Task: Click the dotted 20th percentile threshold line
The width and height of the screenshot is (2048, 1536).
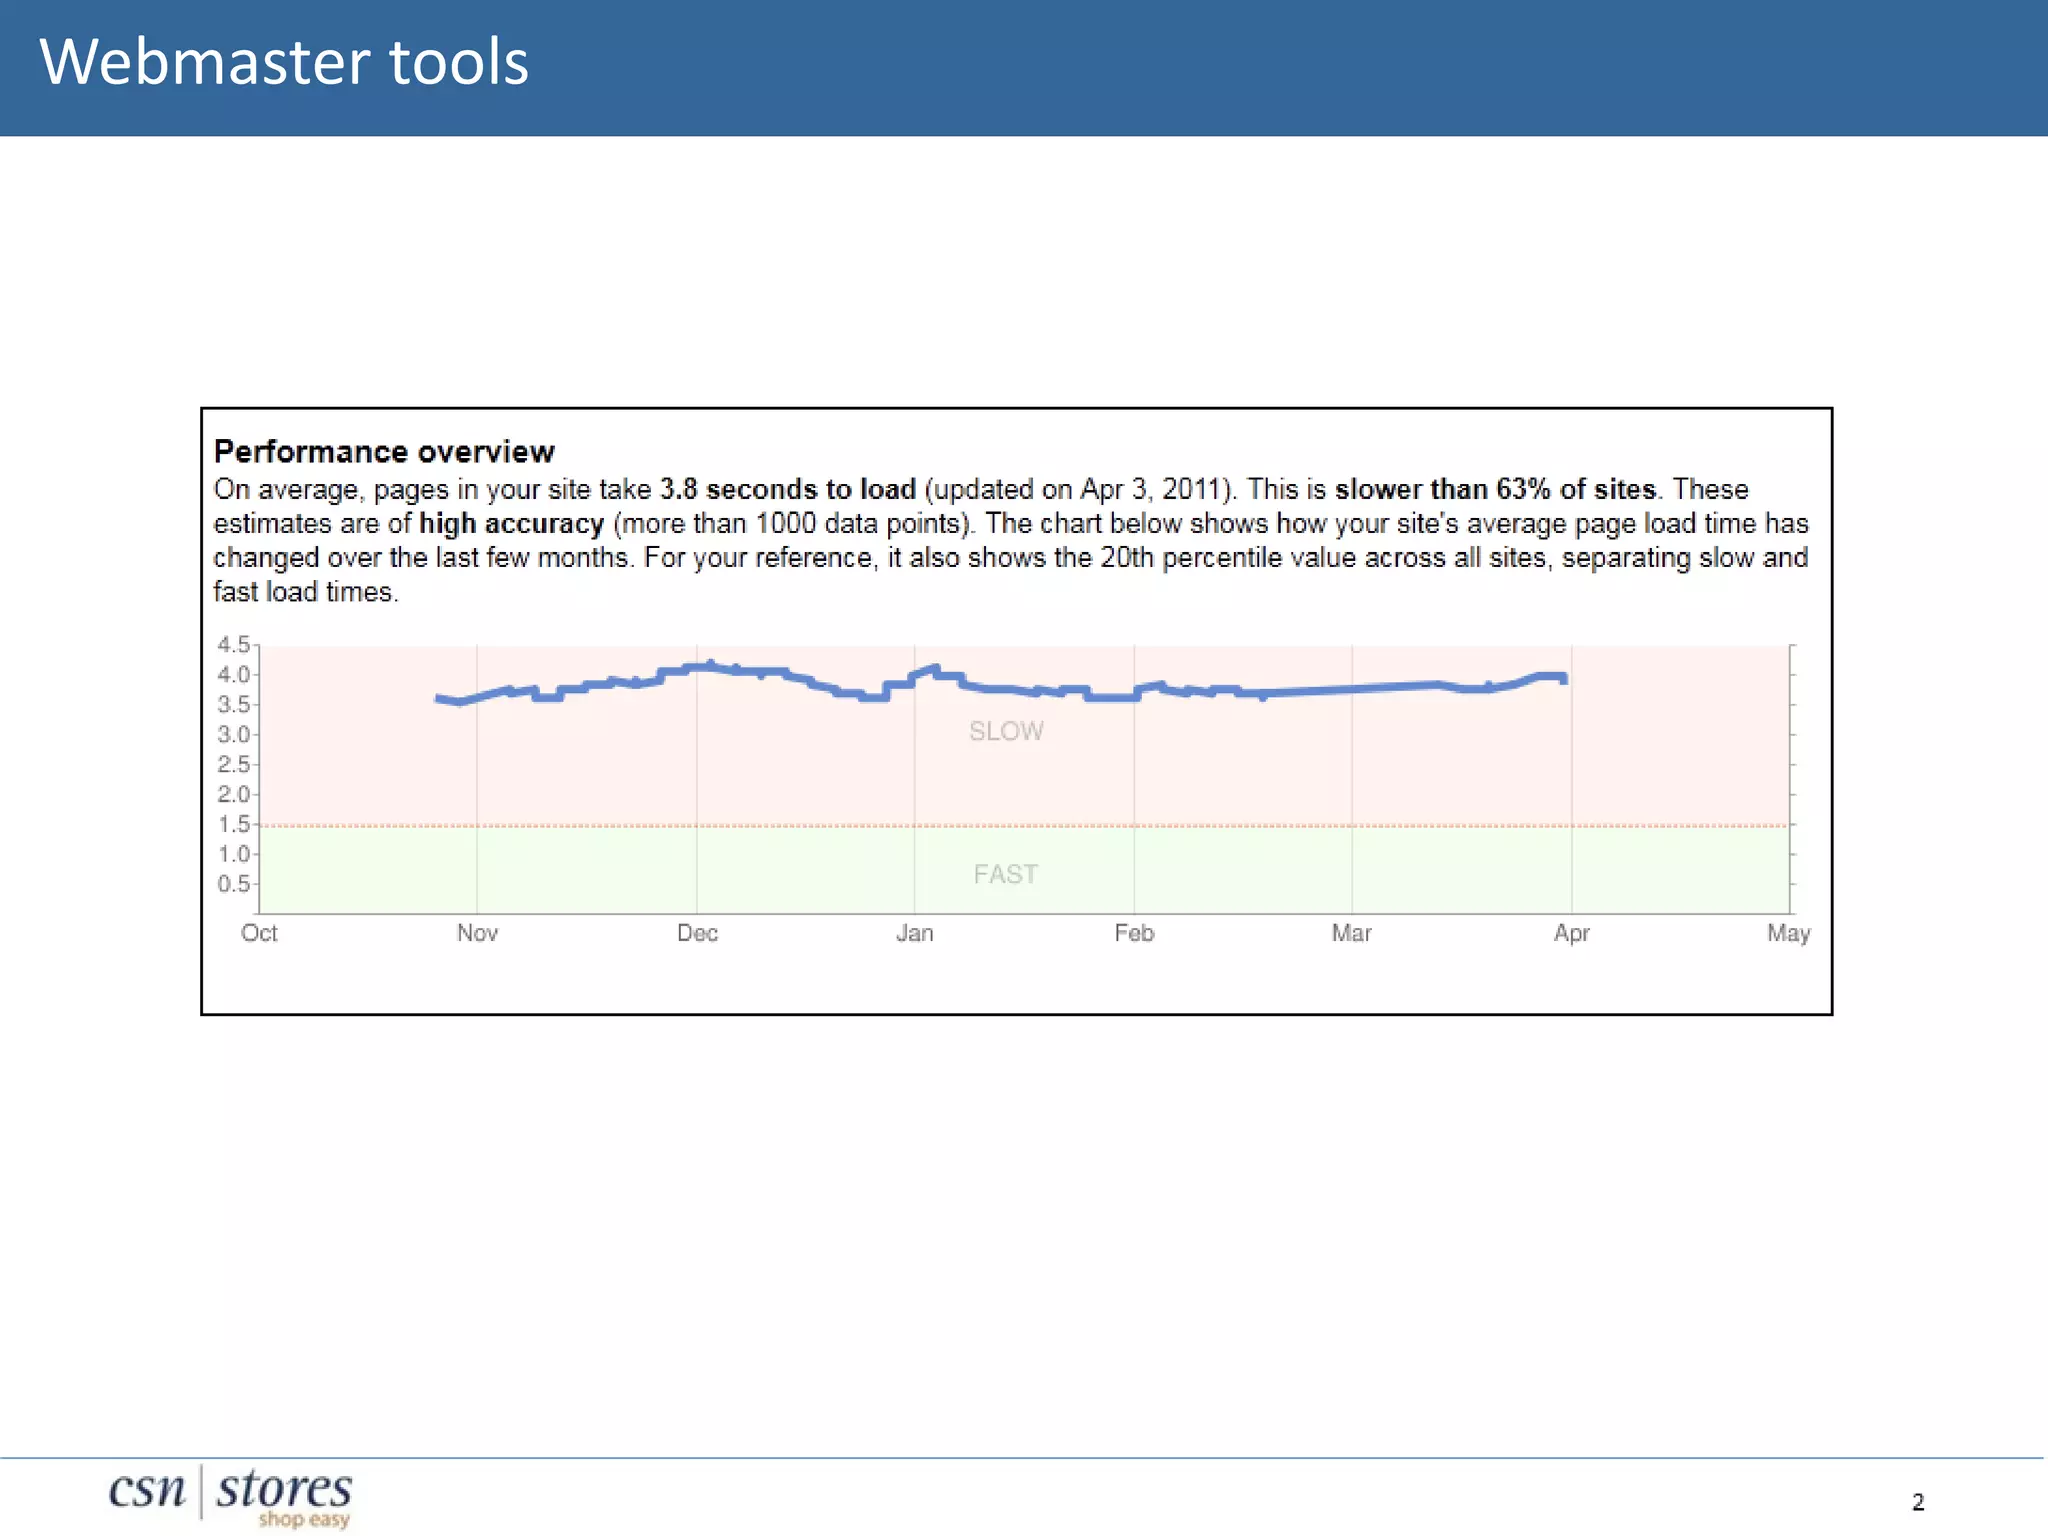Action: 1024,826
